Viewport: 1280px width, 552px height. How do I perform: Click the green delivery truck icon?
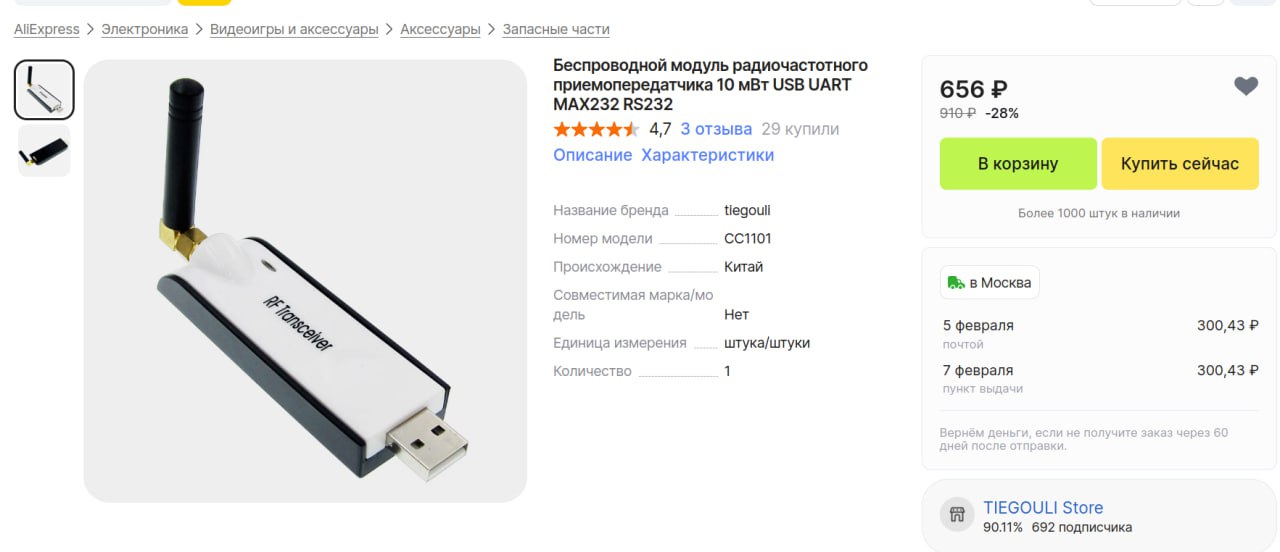957,283
